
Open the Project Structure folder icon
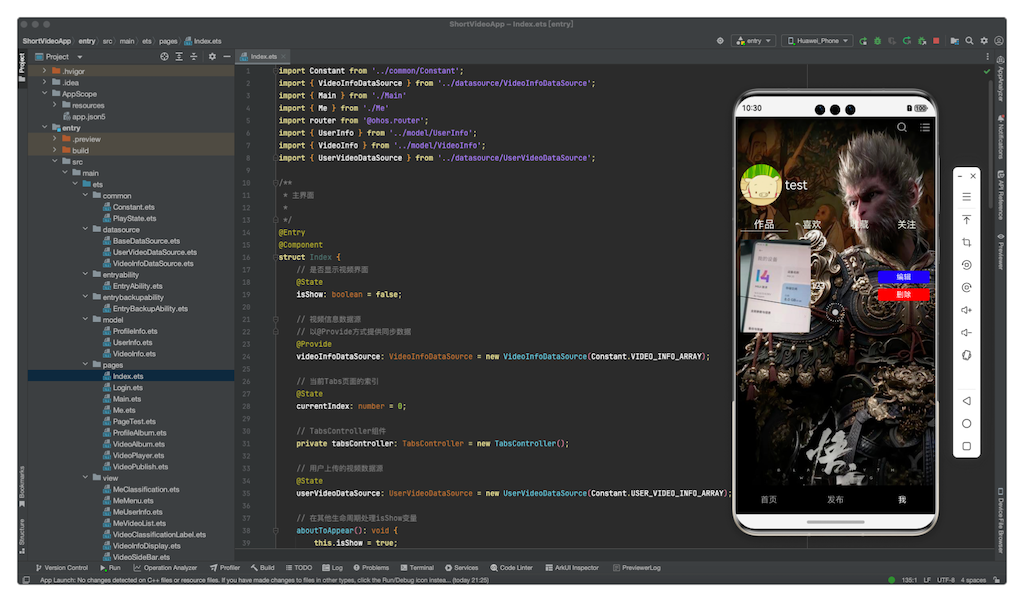(x=954, y=40)
